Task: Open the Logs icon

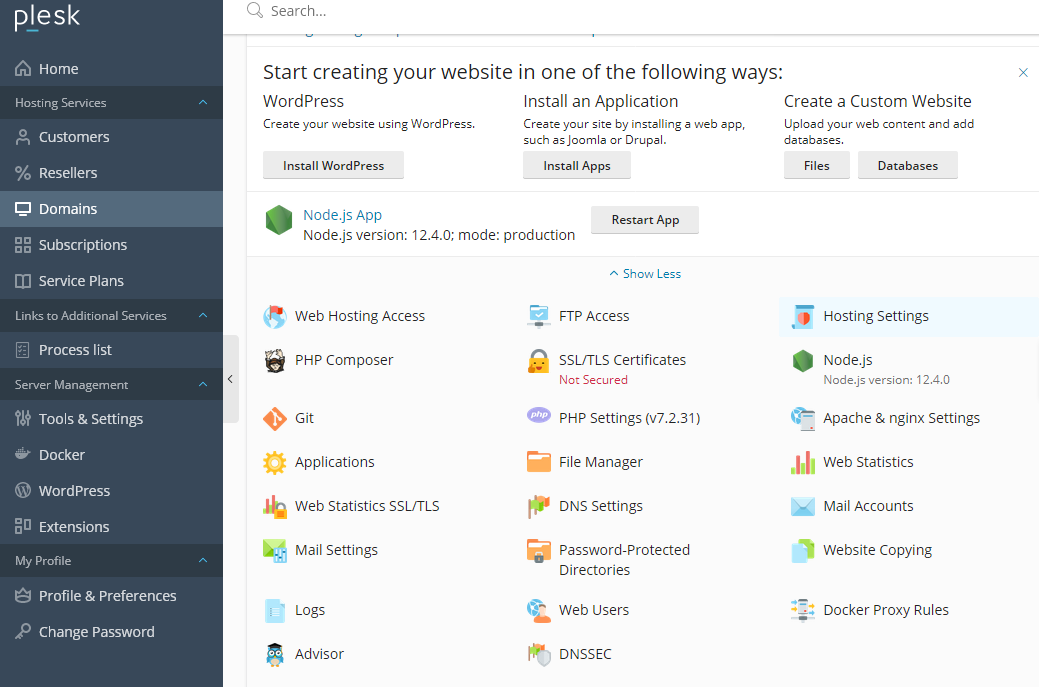Action: (x=274, y=611)
